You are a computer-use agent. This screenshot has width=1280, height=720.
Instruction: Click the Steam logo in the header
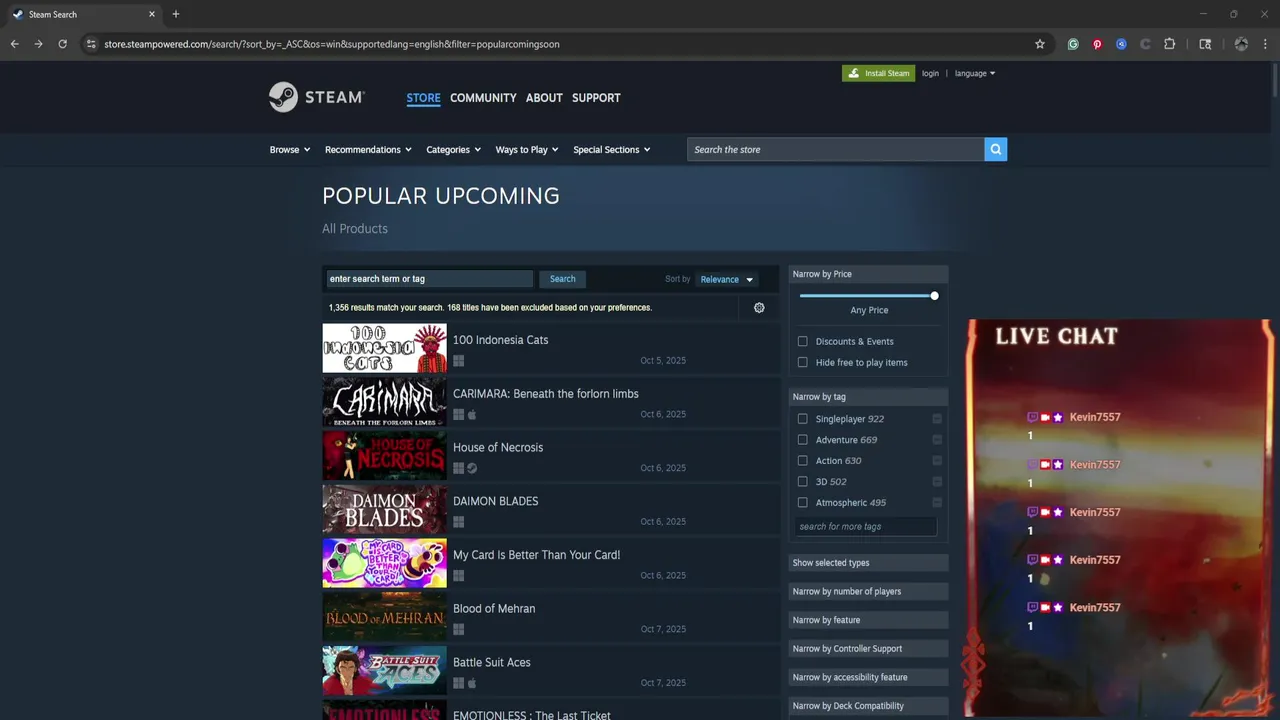[x=317, y=97]
